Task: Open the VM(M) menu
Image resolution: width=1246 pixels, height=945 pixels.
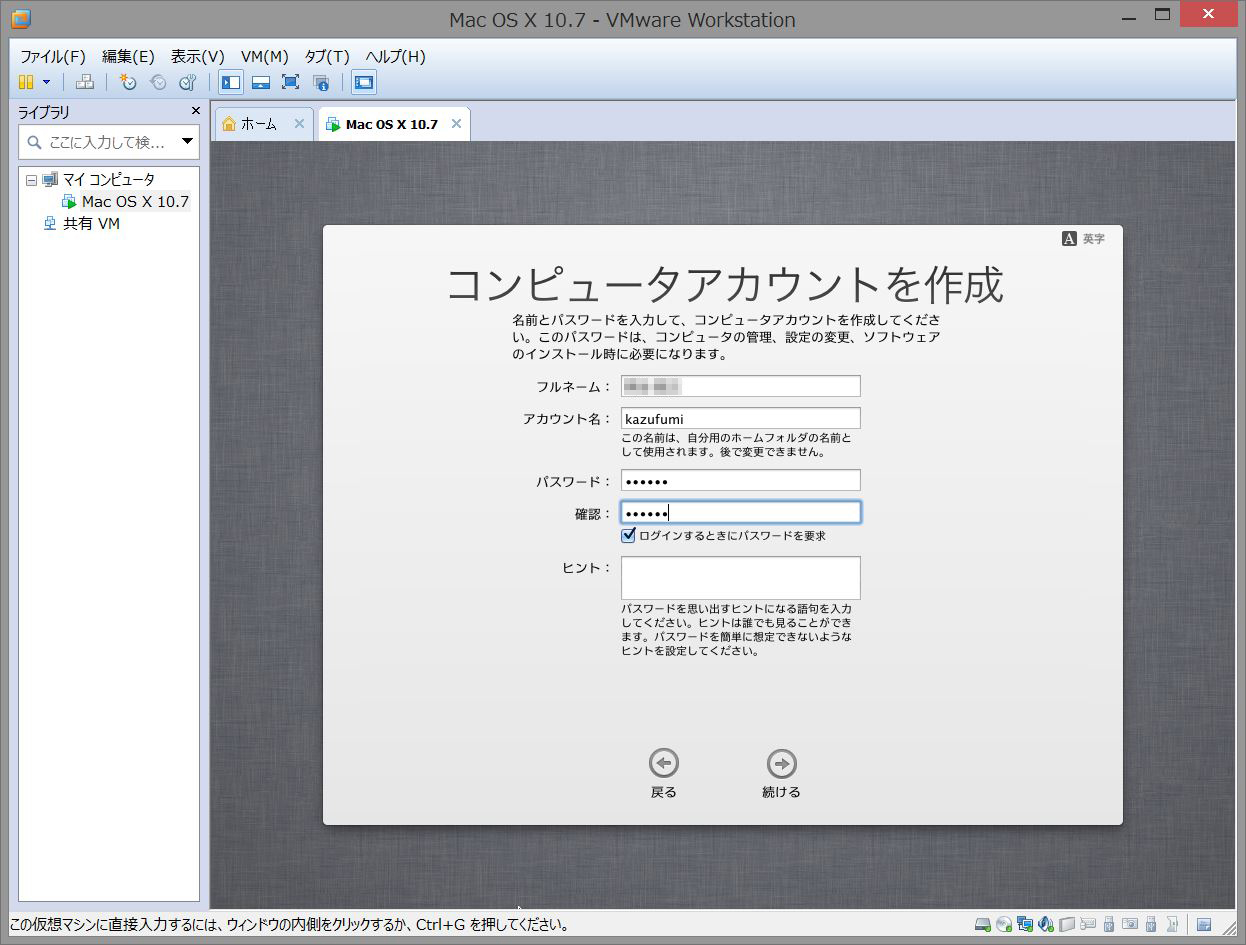Action: pos(265,56)
